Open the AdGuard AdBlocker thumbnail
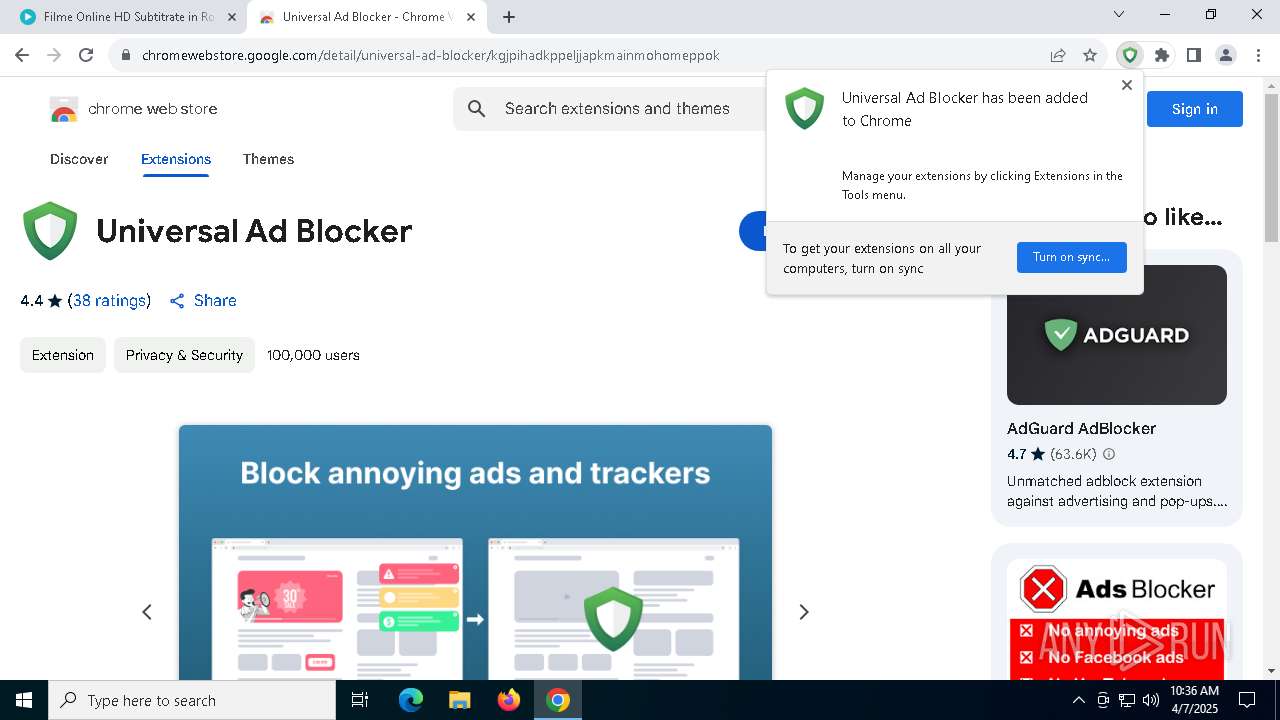 click(x=1117, y=335)
